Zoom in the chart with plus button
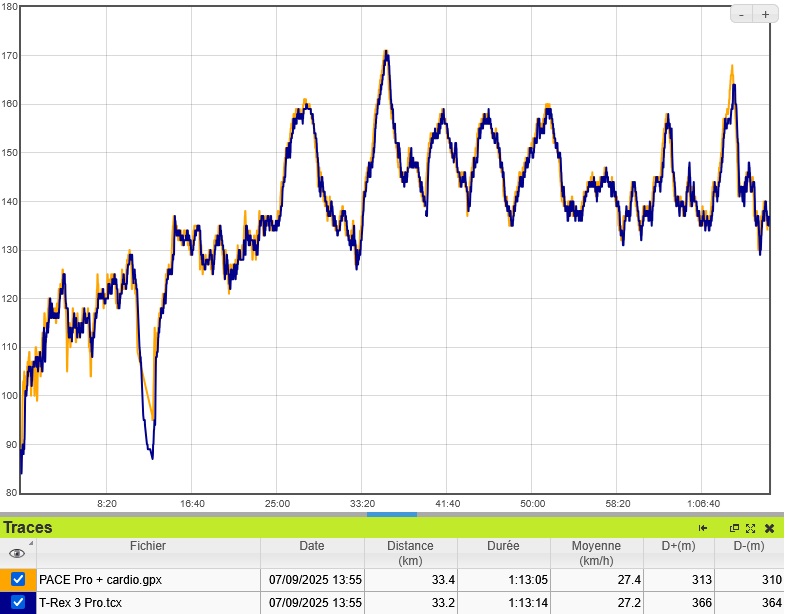The width and height of the screenshot is (788, 614). point(765,14)
